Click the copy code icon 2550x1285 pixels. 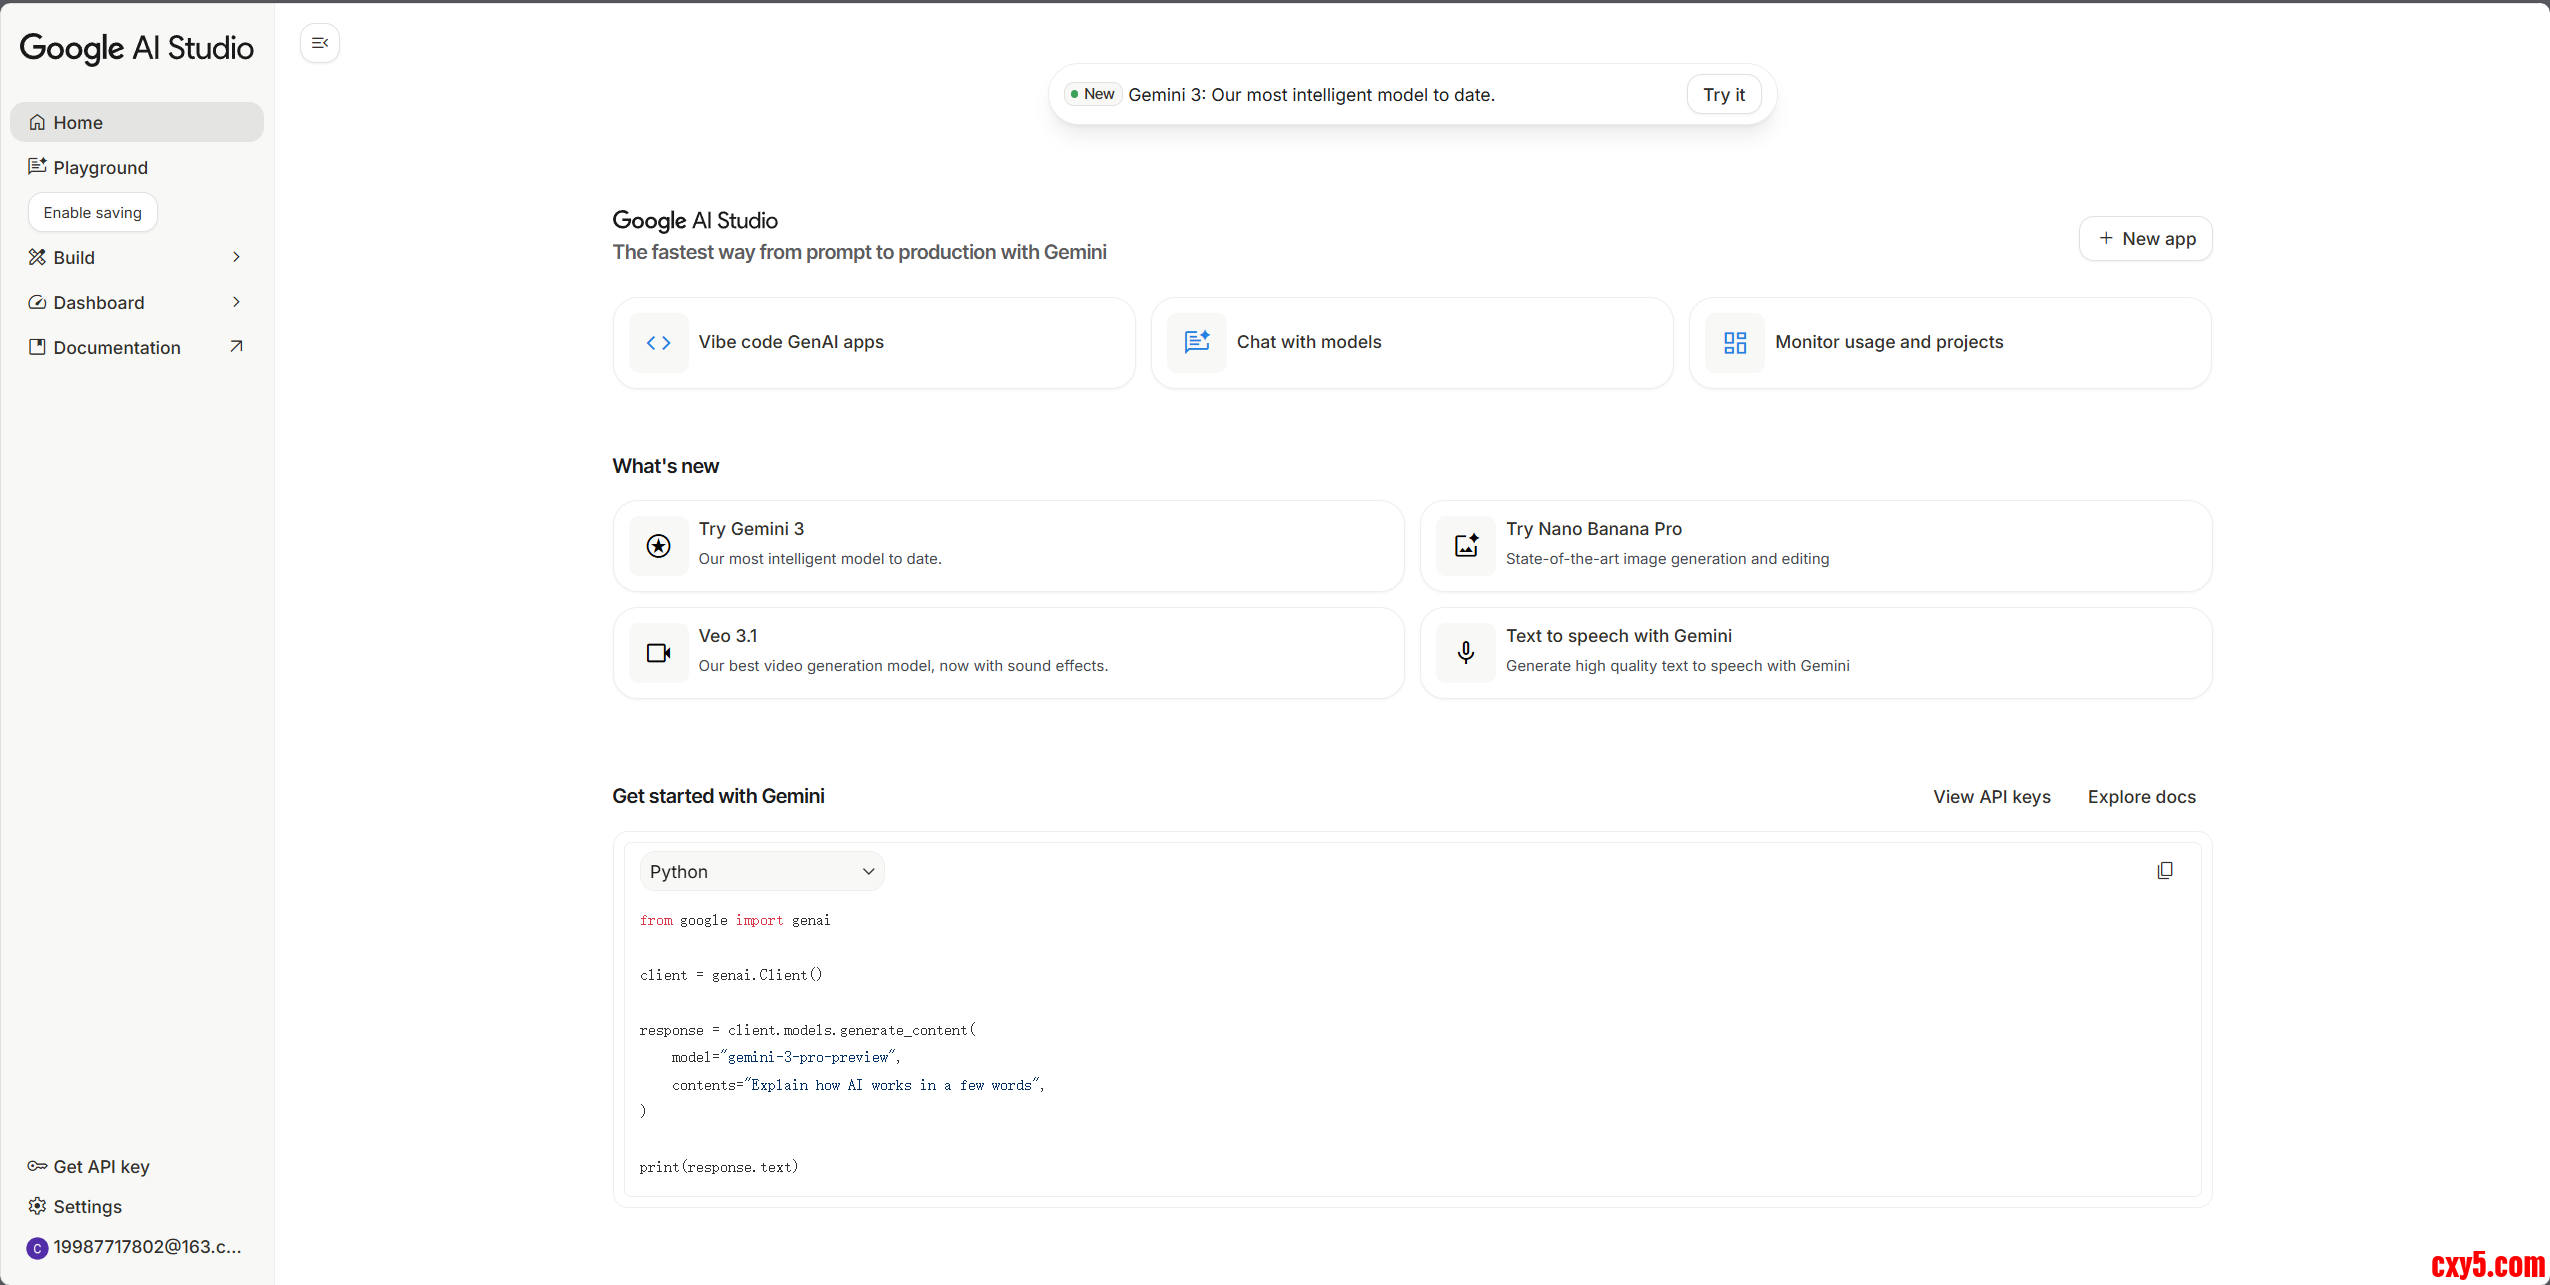(x=2164, y=871)
